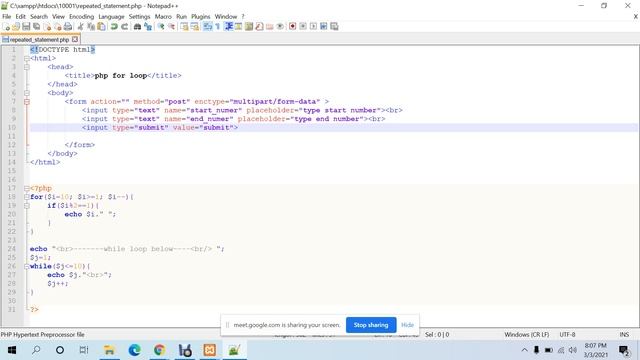Click the echo while loop below line
The image size is (640, 360).
pyautogui.click(x=127, y=249)
